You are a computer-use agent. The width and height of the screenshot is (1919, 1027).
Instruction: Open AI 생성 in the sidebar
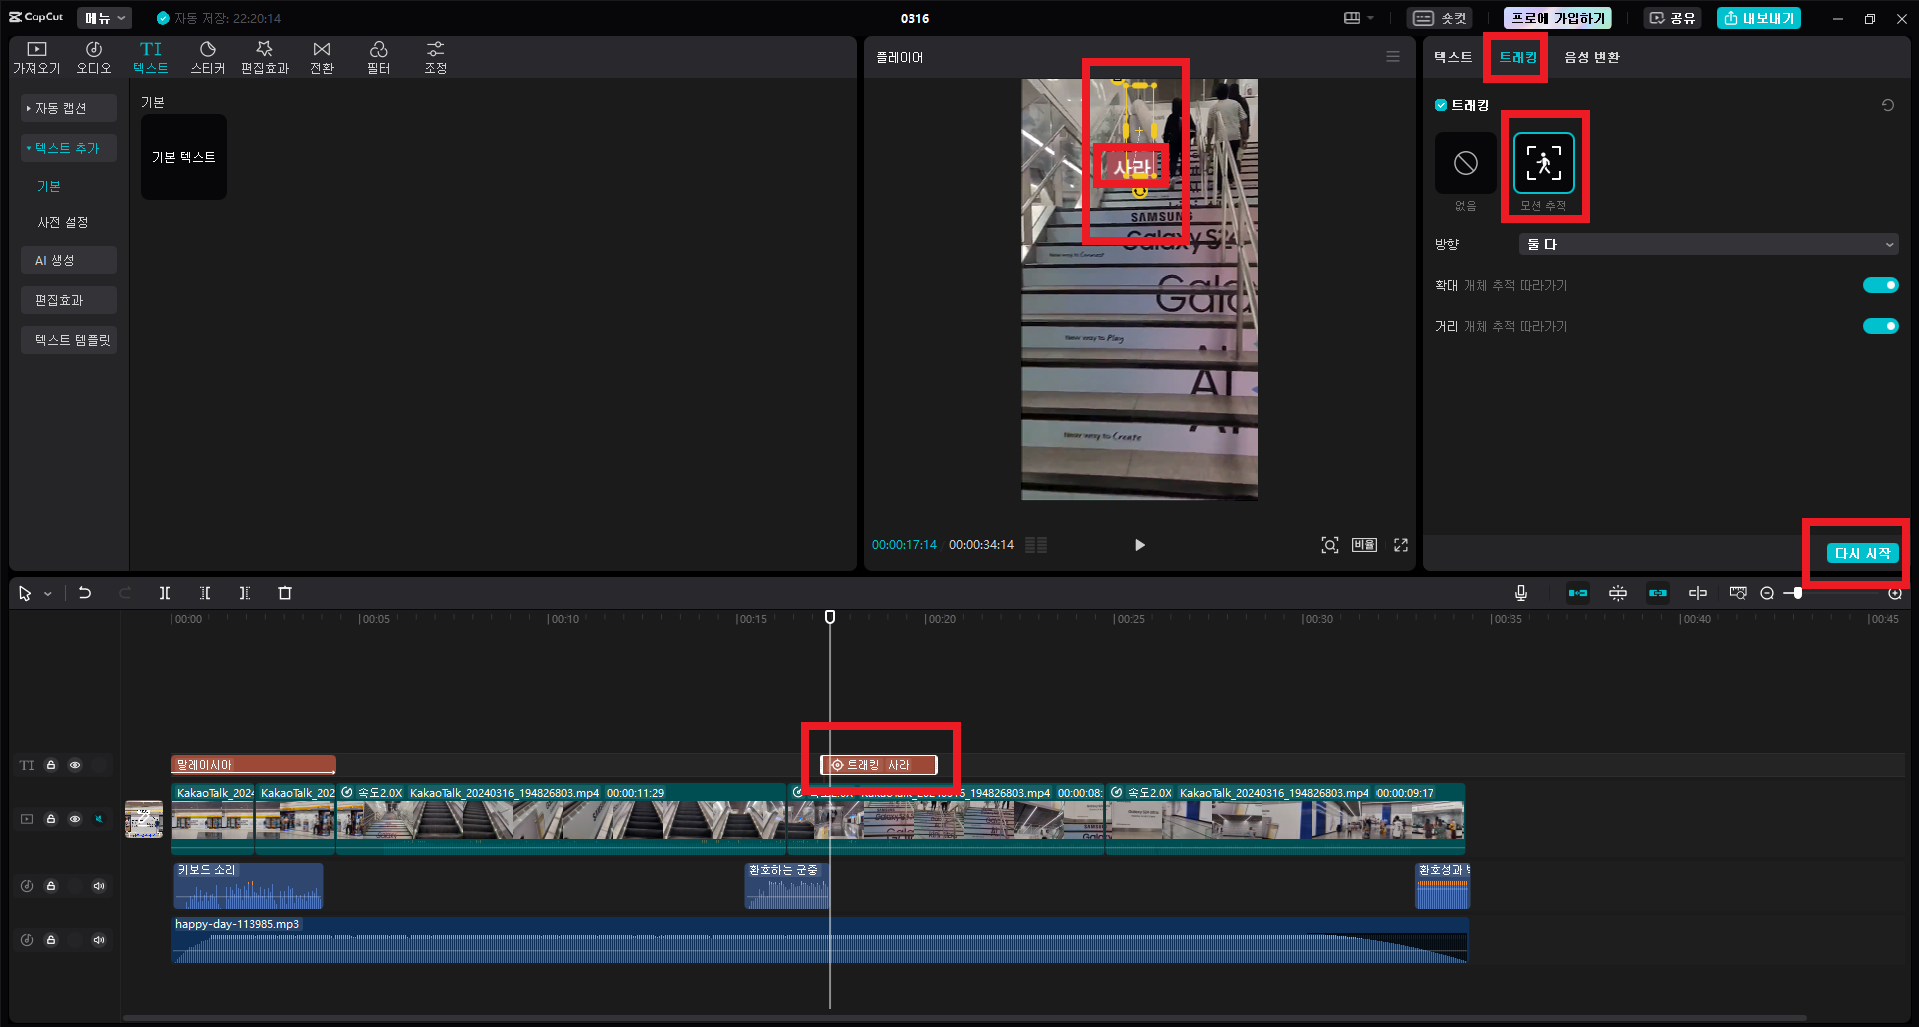[69, 260]
